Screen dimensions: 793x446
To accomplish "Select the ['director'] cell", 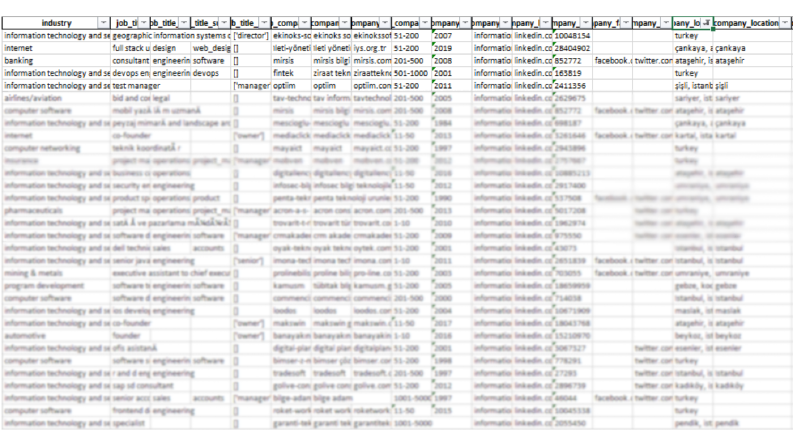I will [251, 36].
